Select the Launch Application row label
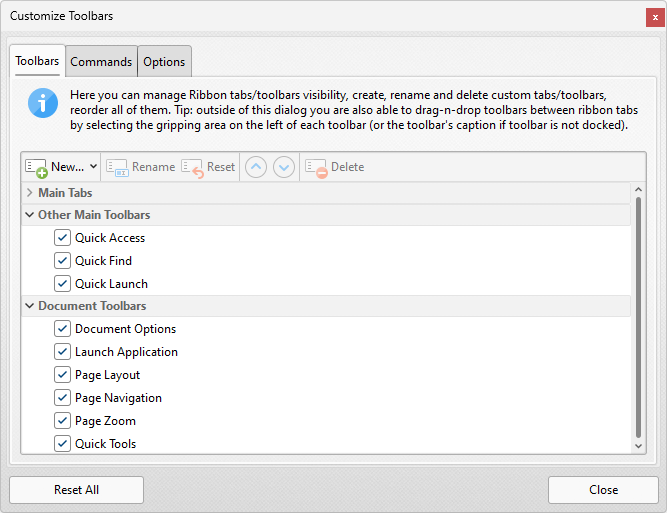Screen dimensions: 667x513 (126, 352)
